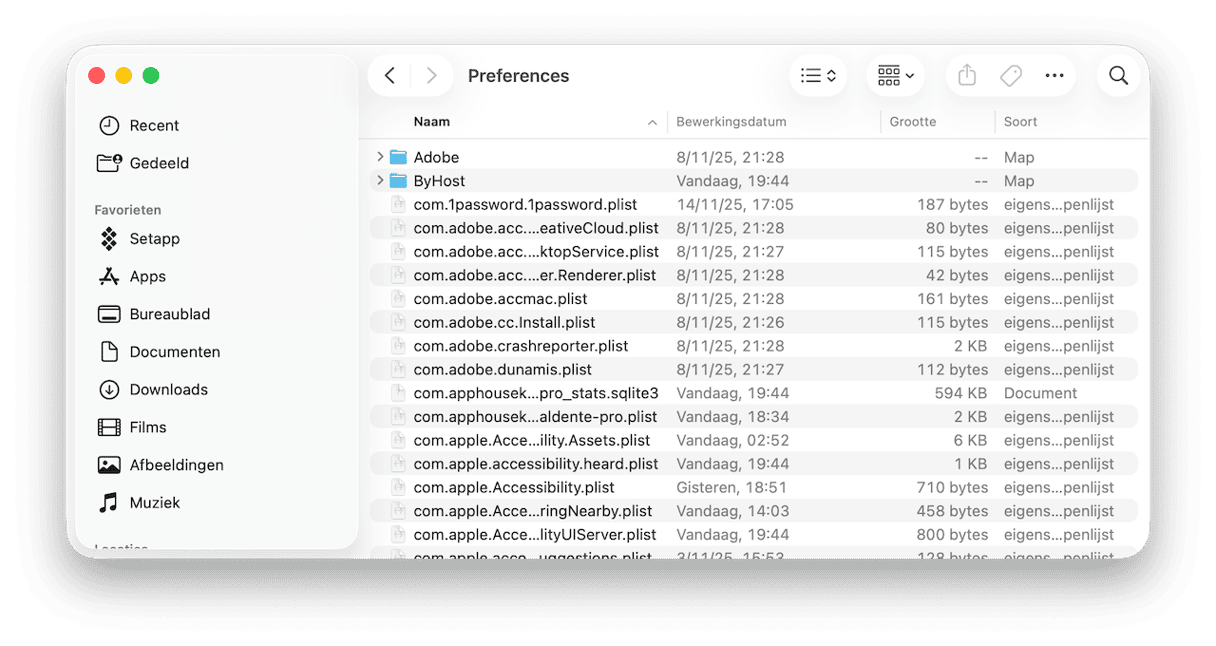The image size is (1216, 646).
Task: Expand the Adobe folder disclosure arrow
Action: click(x=380, y=157)
